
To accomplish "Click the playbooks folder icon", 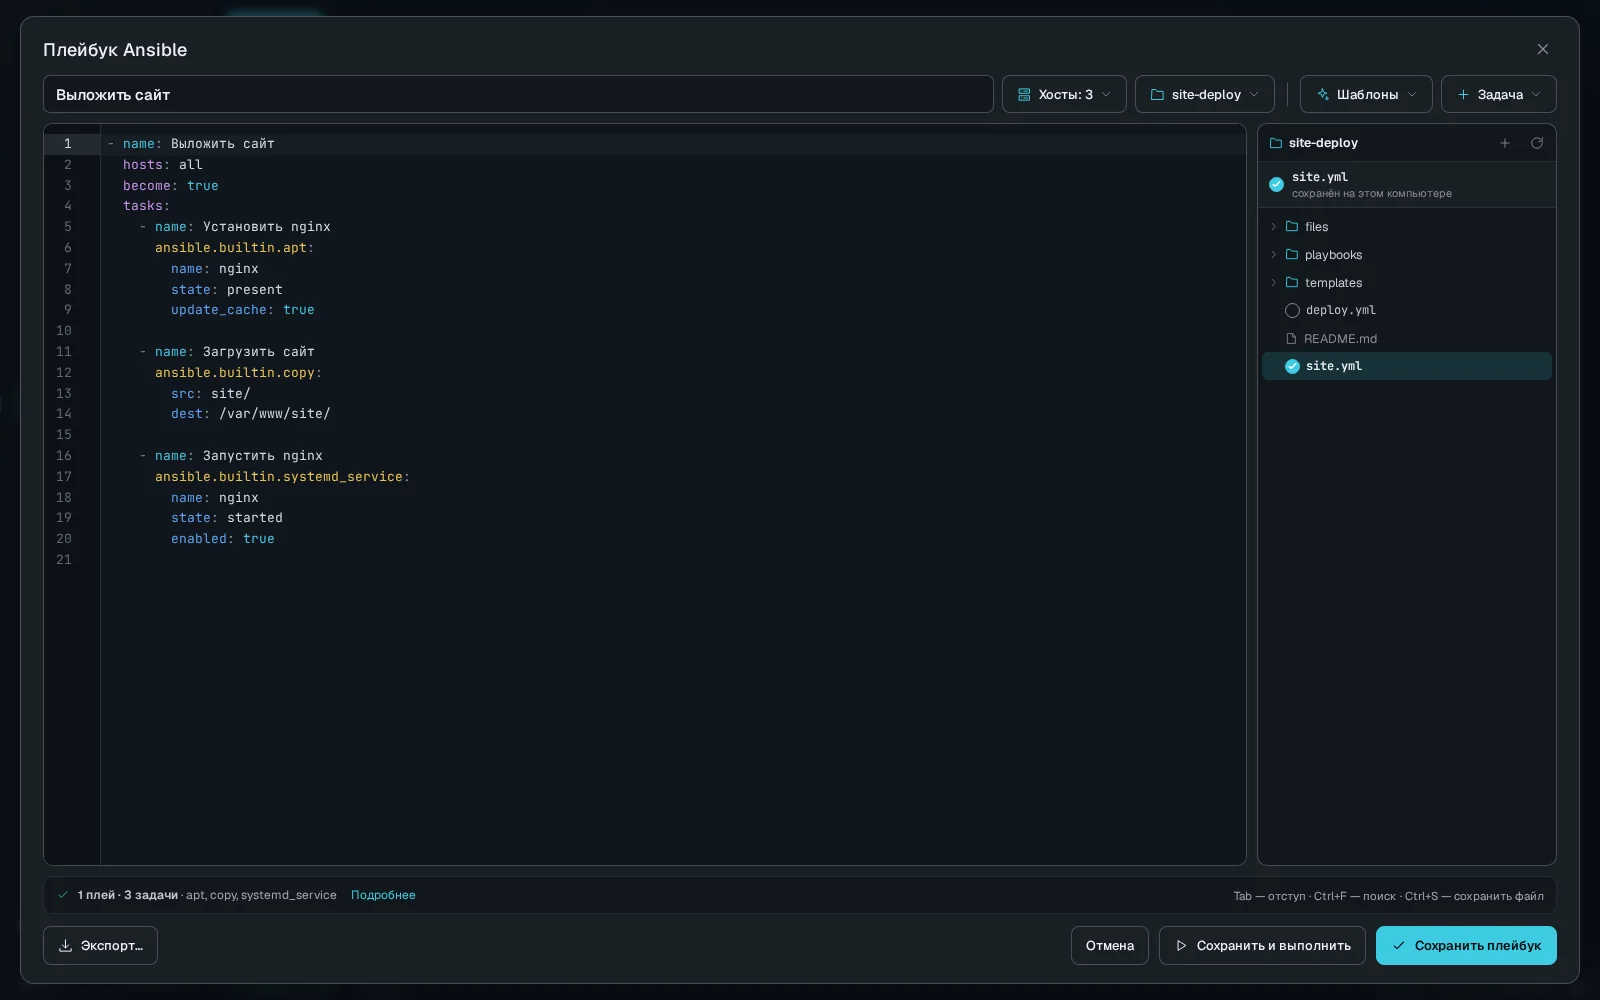I will click(x=1292, y=255).
